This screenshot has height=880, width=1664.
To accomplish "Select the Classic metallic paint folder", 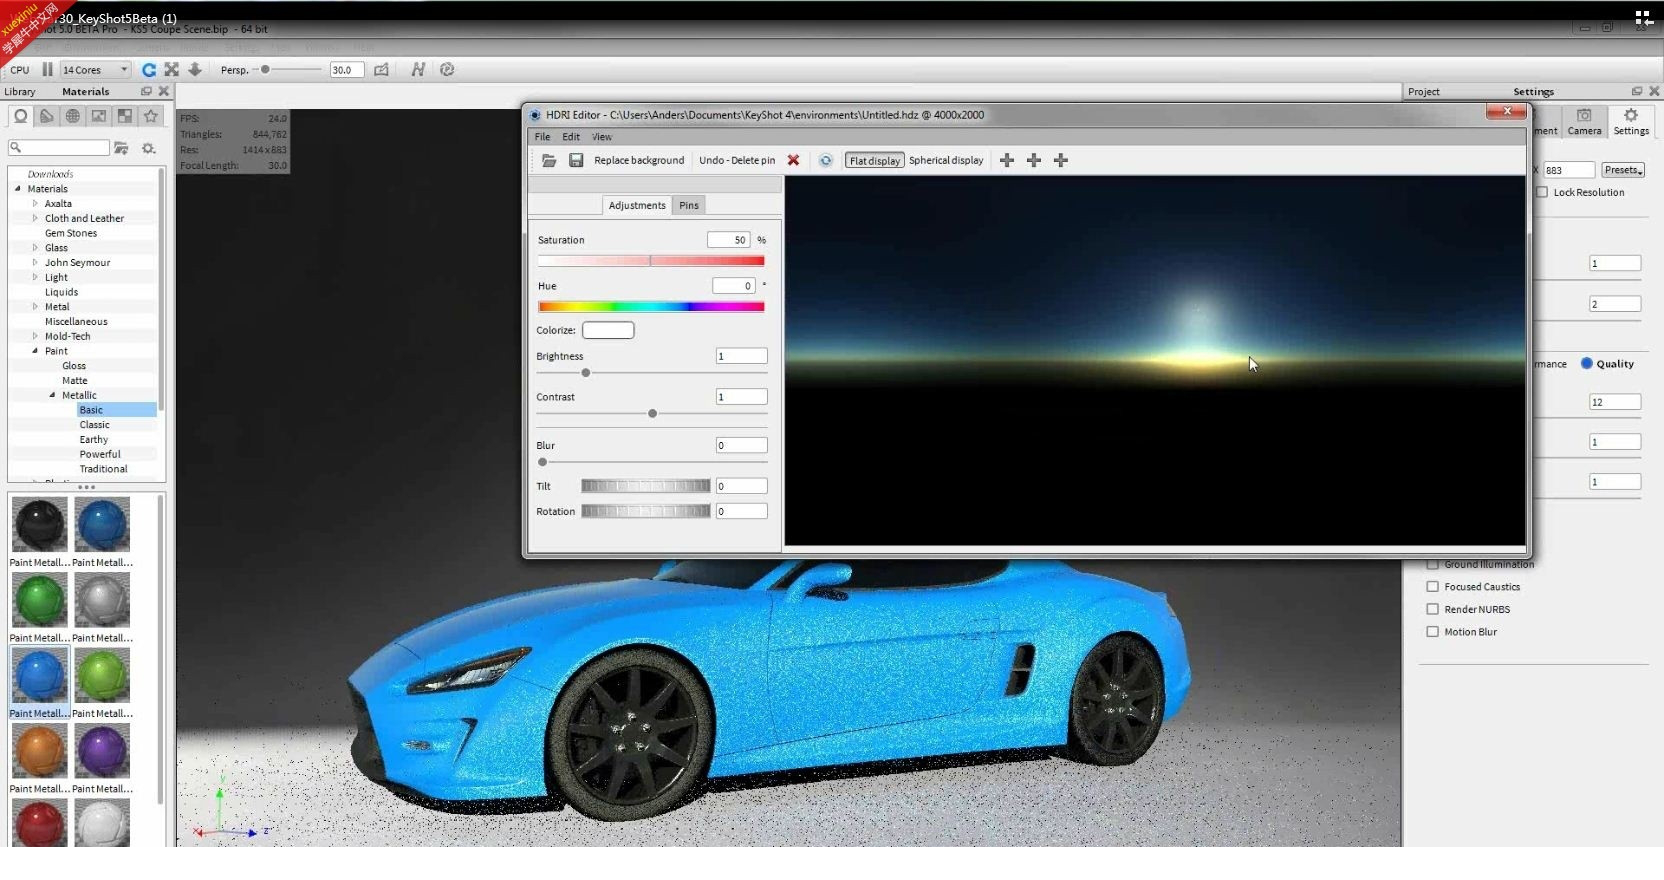I will [x=95, y=424].
